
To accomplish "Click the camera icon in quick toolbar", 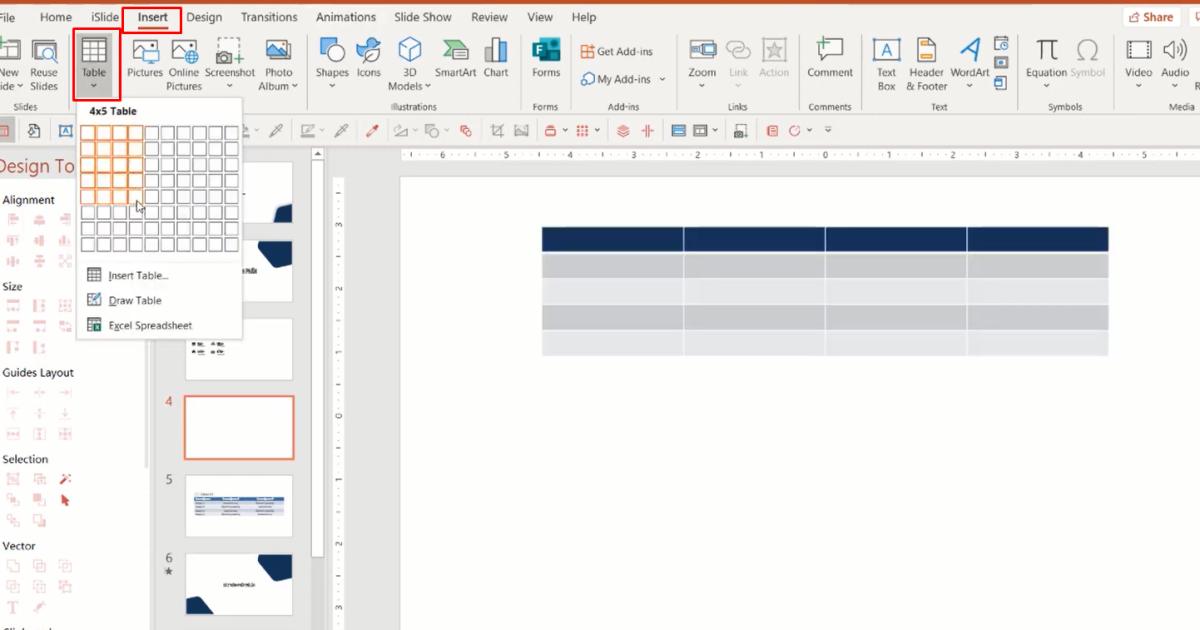I will (x=740, y=130).
